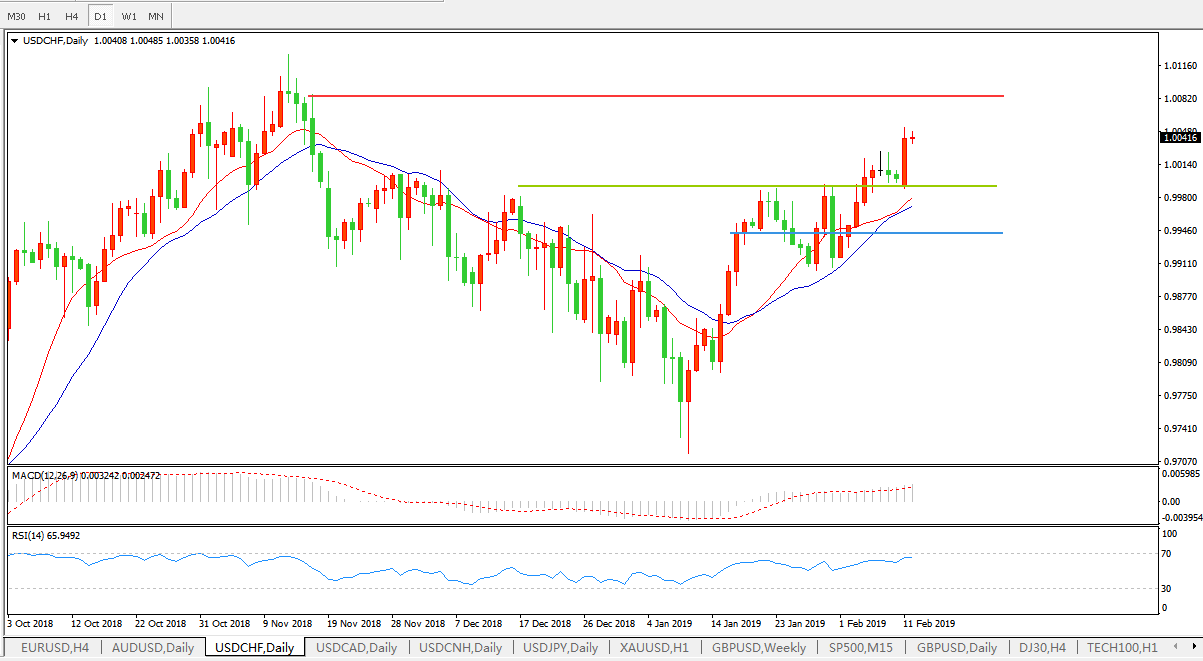Click the current price label 1.00416
Viewport: 1203px width, 661px height.
(x=1181, y=137)
